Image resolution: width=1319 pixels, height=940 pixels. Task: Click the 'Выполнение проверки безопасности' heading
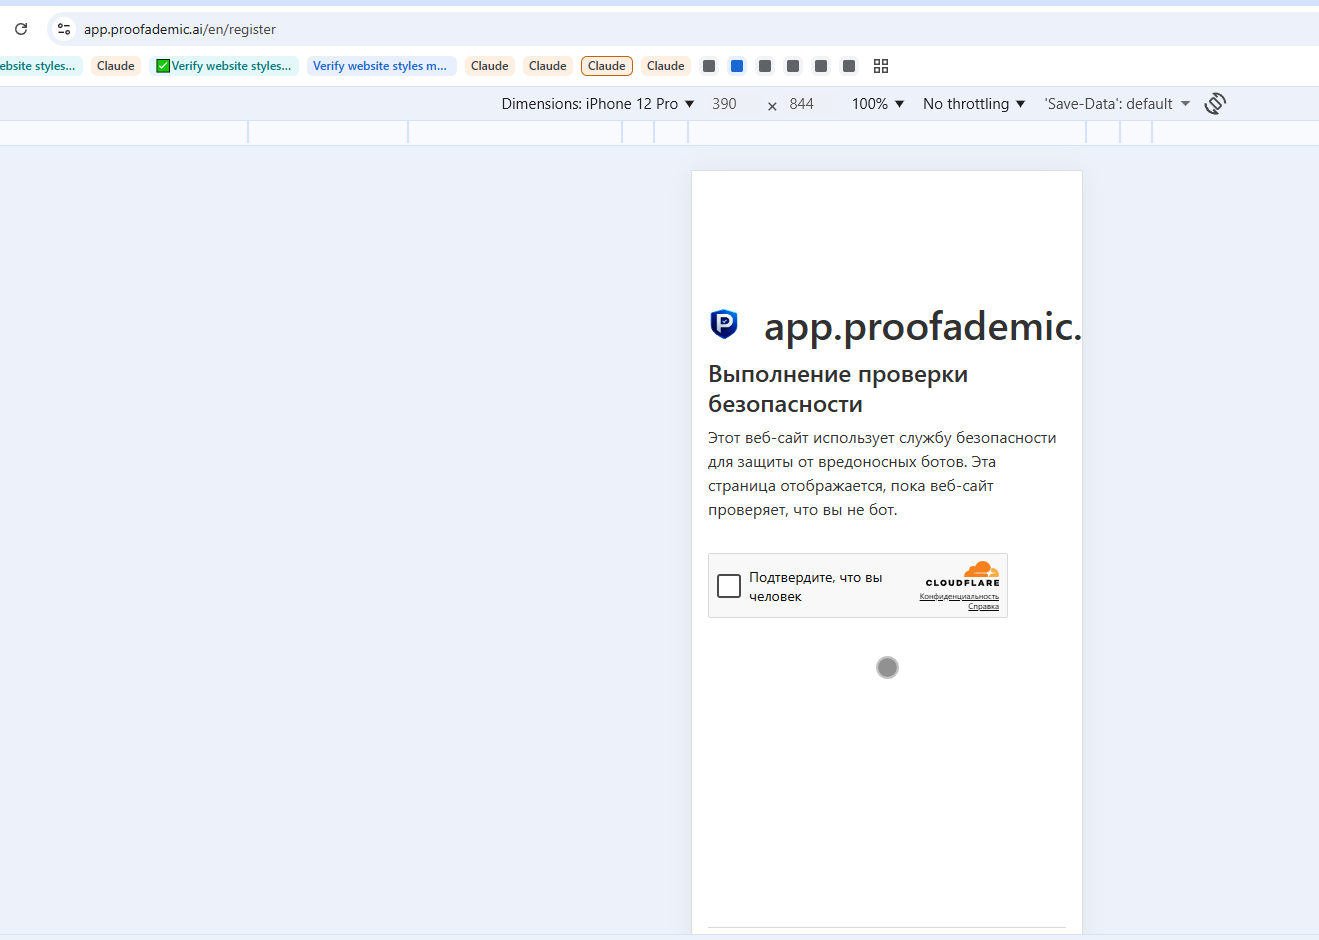click(x=838, y=389)
